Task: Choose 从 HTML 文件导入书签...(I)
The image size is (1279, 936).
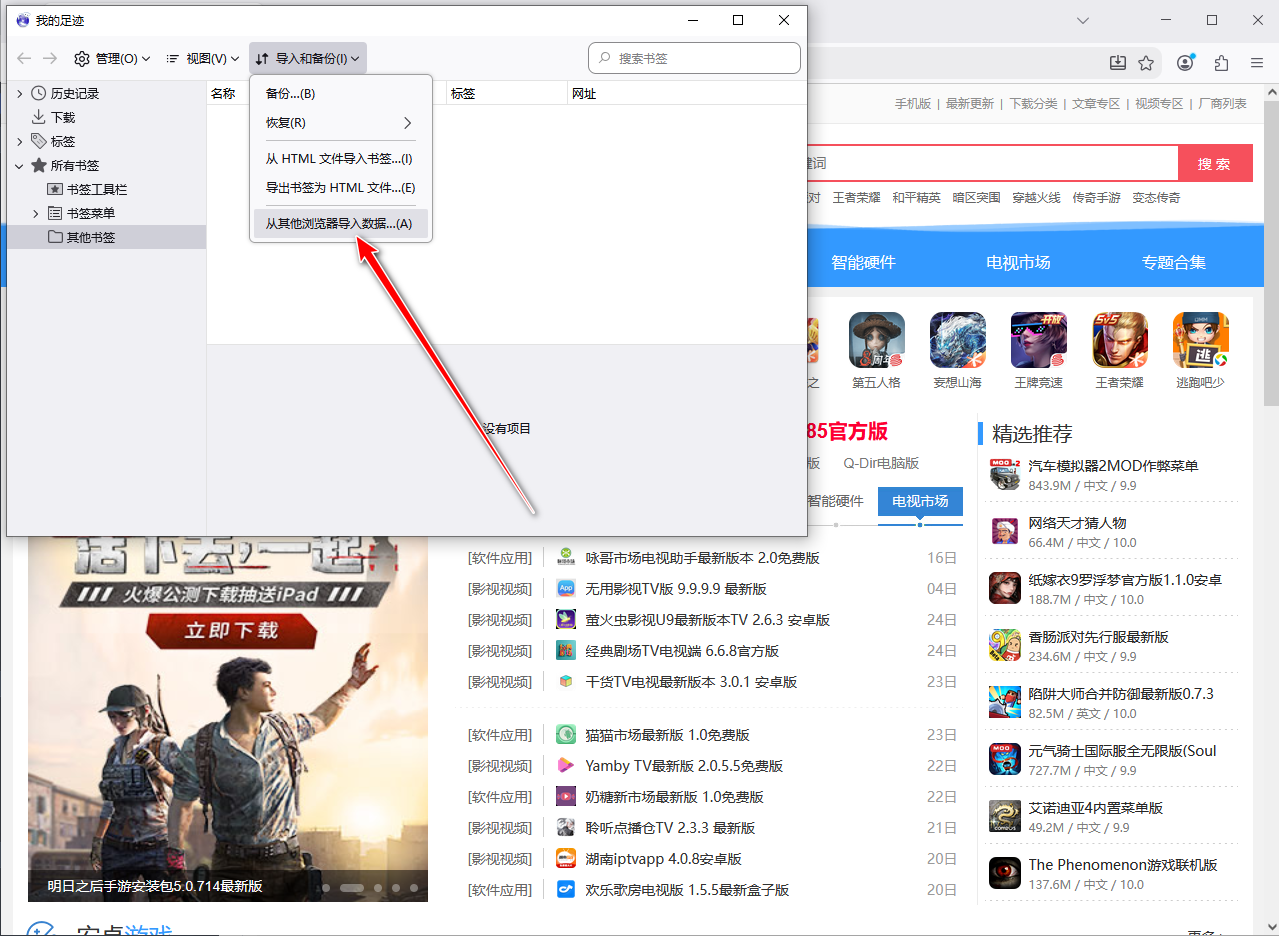Action: 341,159
